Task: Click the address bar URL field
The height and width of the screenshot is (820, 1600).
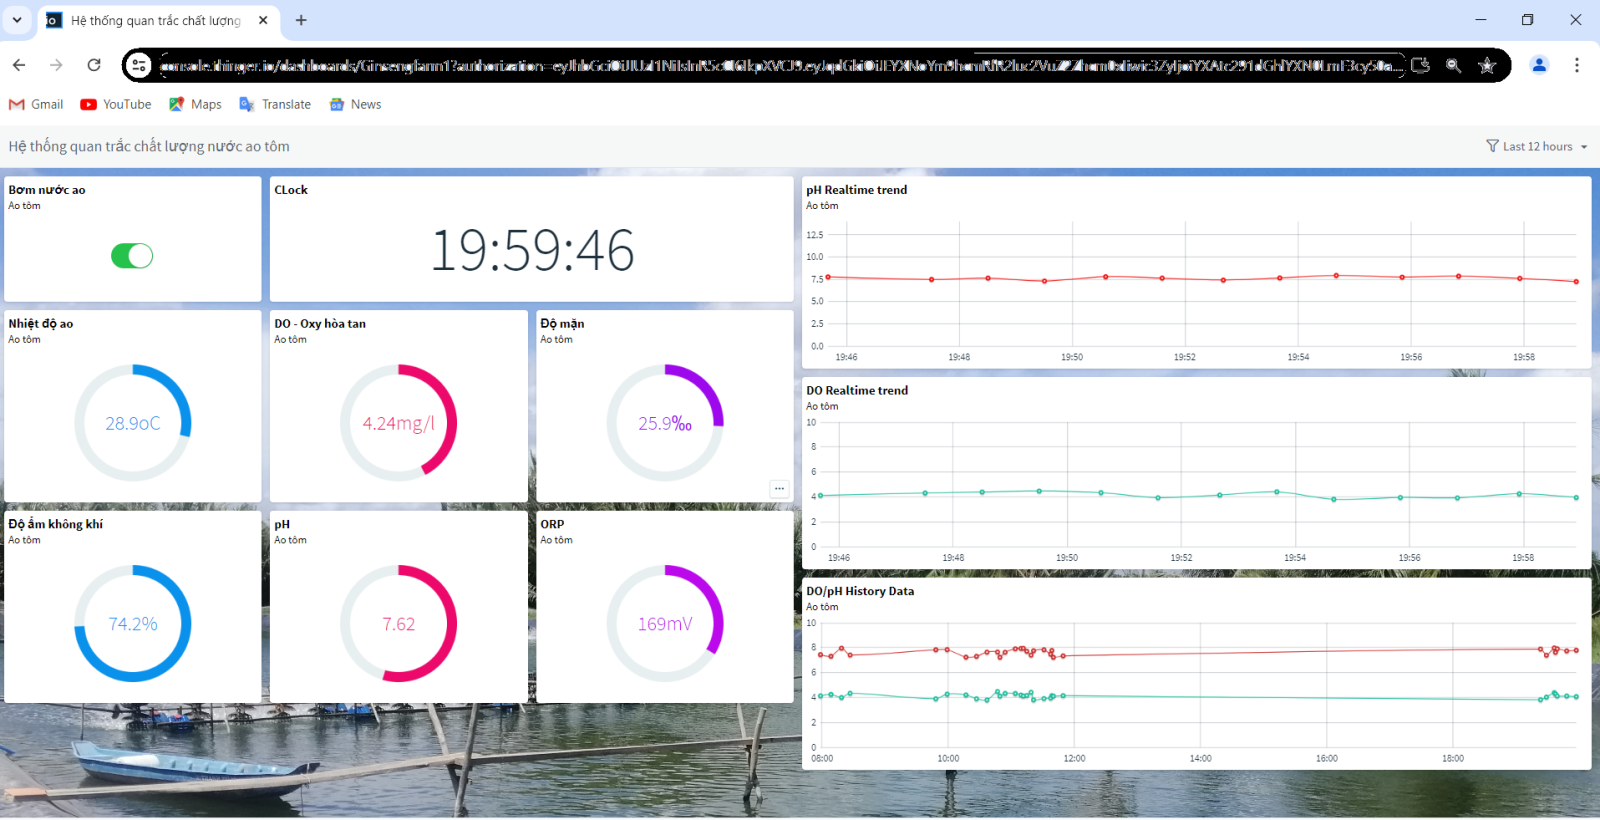Action: pos(780,65)
